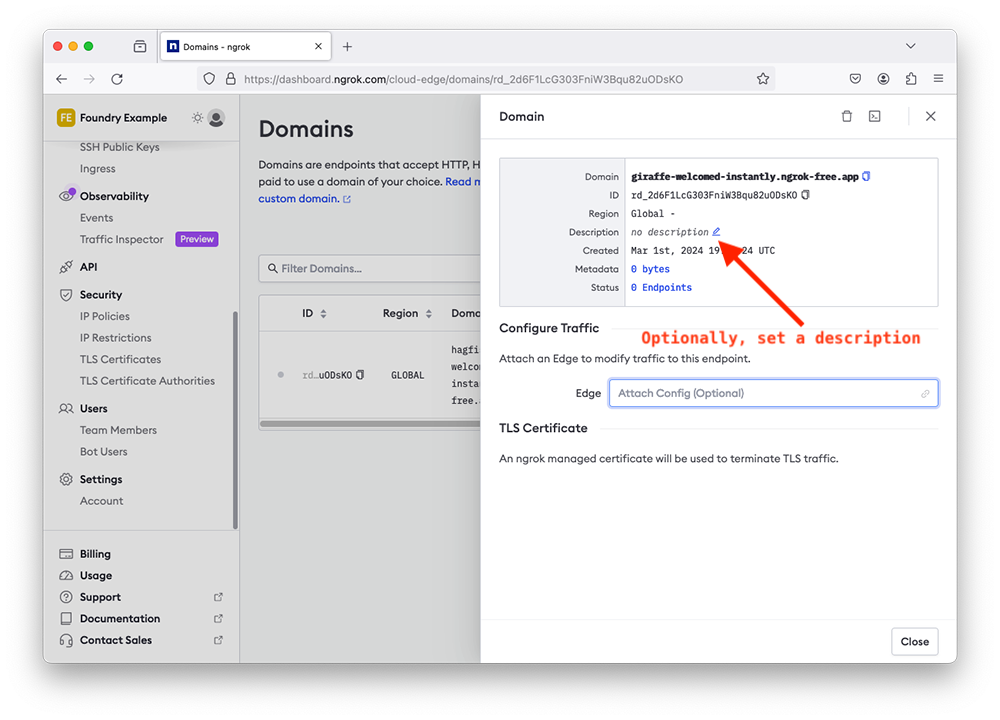
Task: Copy ID icon next to rd…uODsKO in table
Action: [360, 375]
